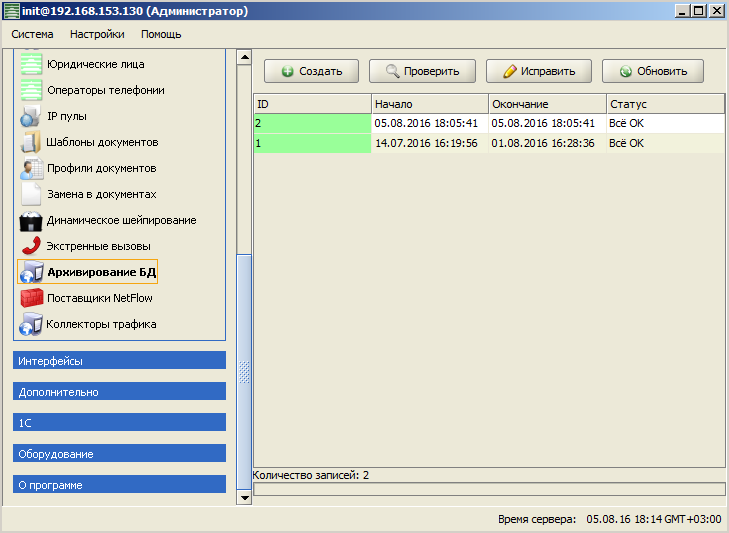Click the IP пулы icon

(x=31, y=116)
